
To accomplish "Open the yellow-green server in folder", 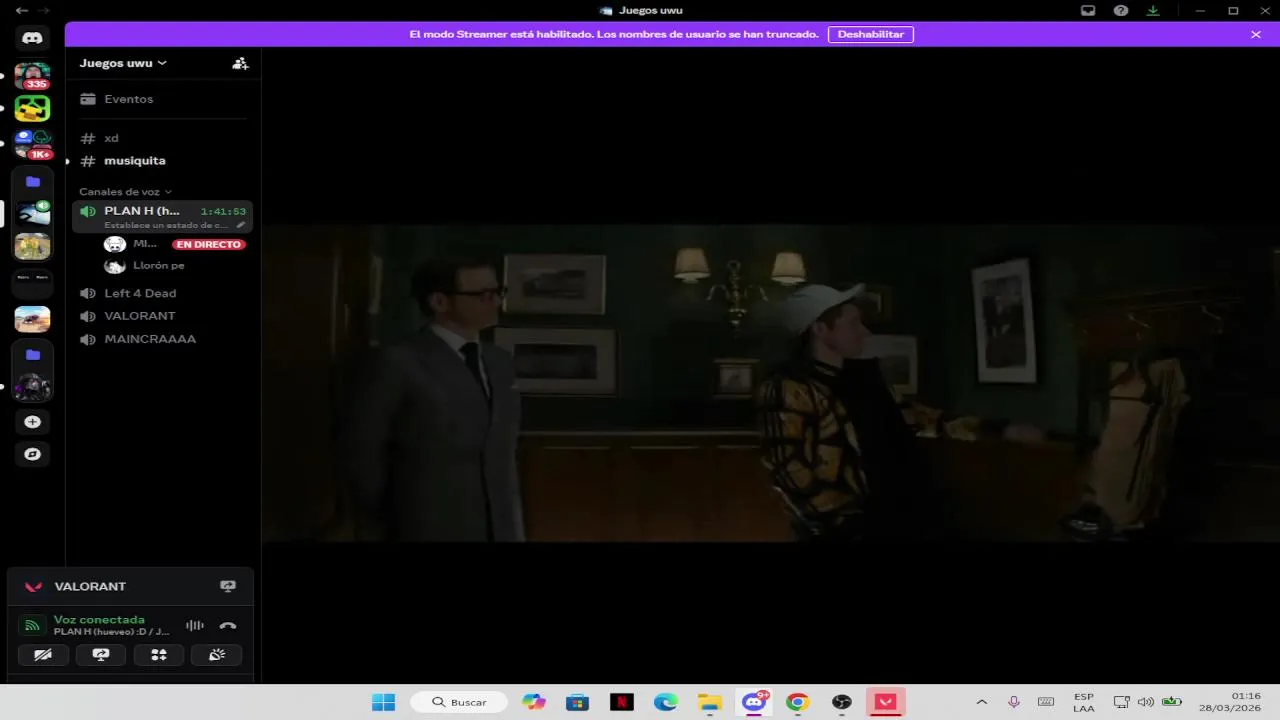I will pyautogui.click(x=32, y=246).
